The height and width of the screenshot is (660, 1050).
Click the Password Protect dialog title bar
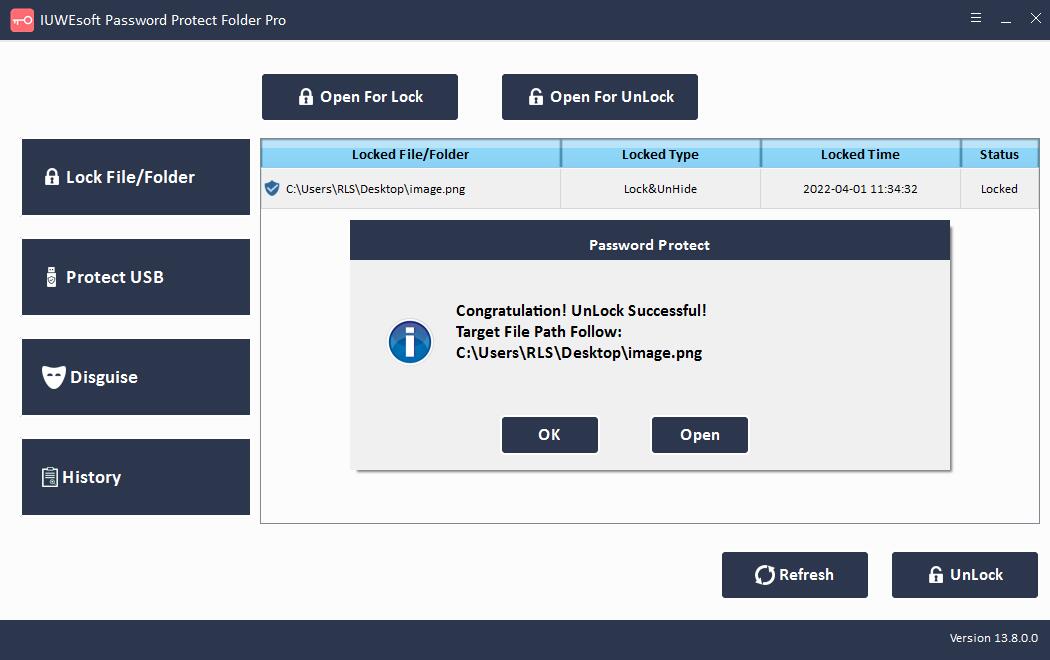coord(650,241)
